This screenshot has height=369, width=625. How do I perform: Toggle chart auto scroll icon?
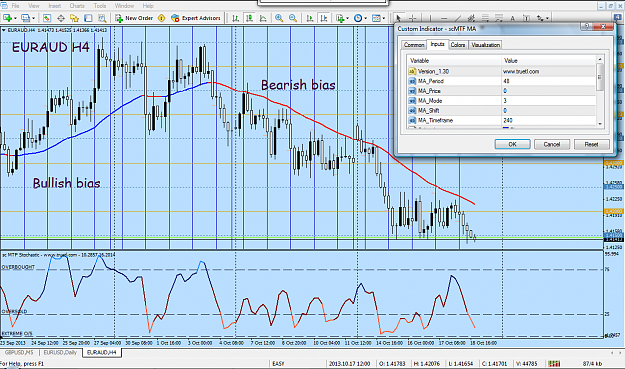click(x=310, y=18)
